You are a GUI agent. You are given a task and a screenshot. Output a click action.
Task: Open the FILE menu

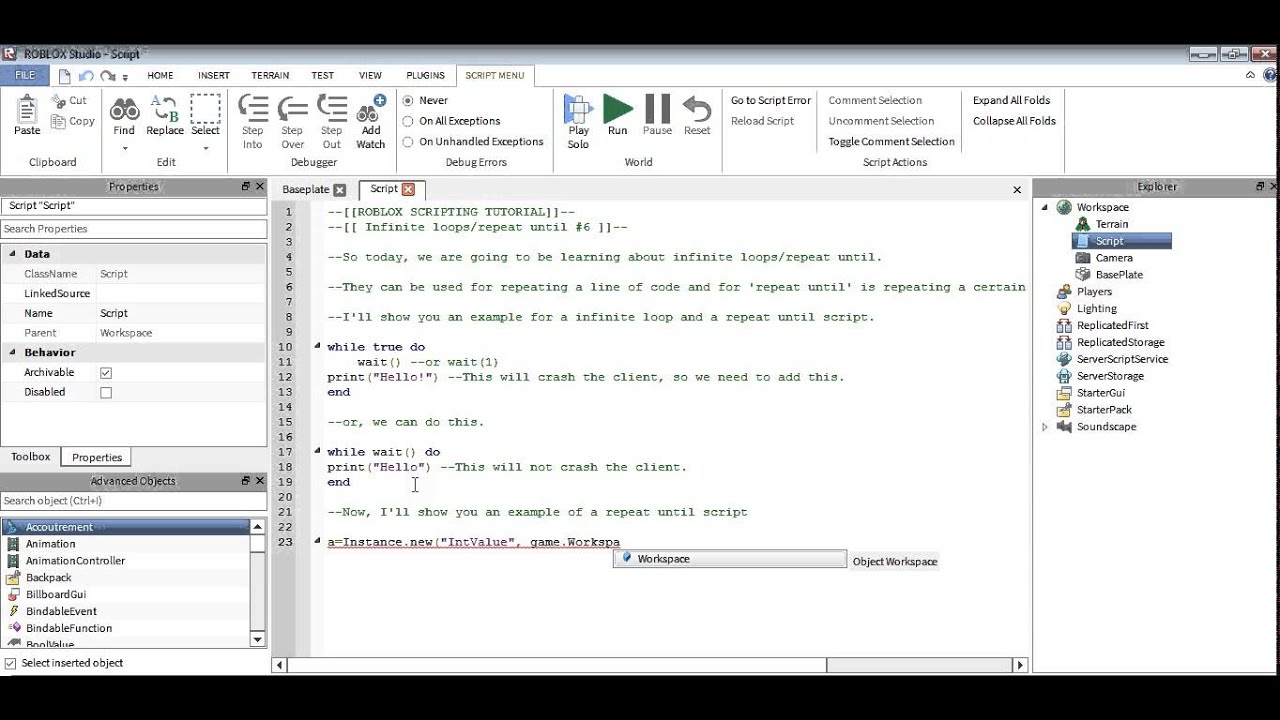point(25,75)
